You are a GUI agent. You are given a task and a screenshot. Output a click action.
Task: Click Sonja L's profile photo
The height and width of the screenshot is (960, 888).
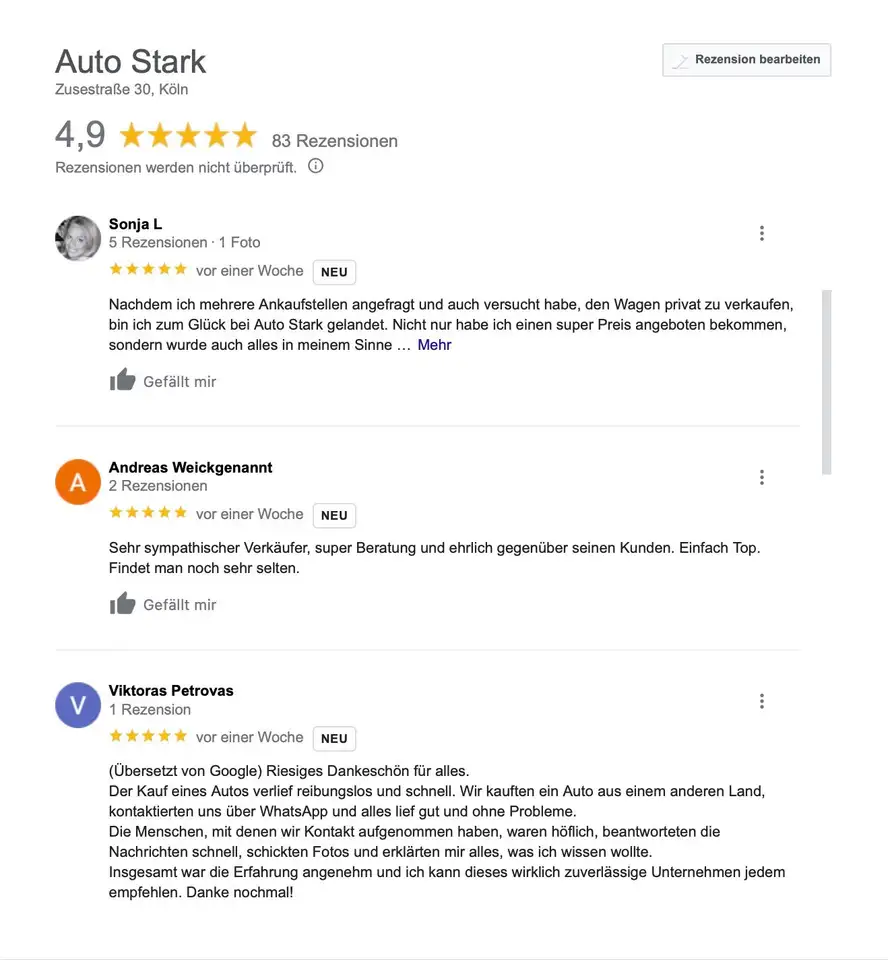pos(78,239)
